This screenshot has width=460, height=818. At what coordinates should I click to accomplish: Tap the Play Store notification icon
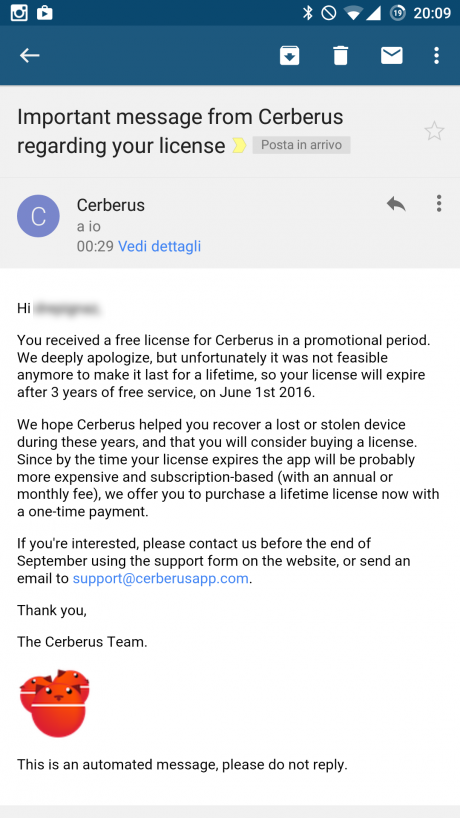[x=45, y=13]
